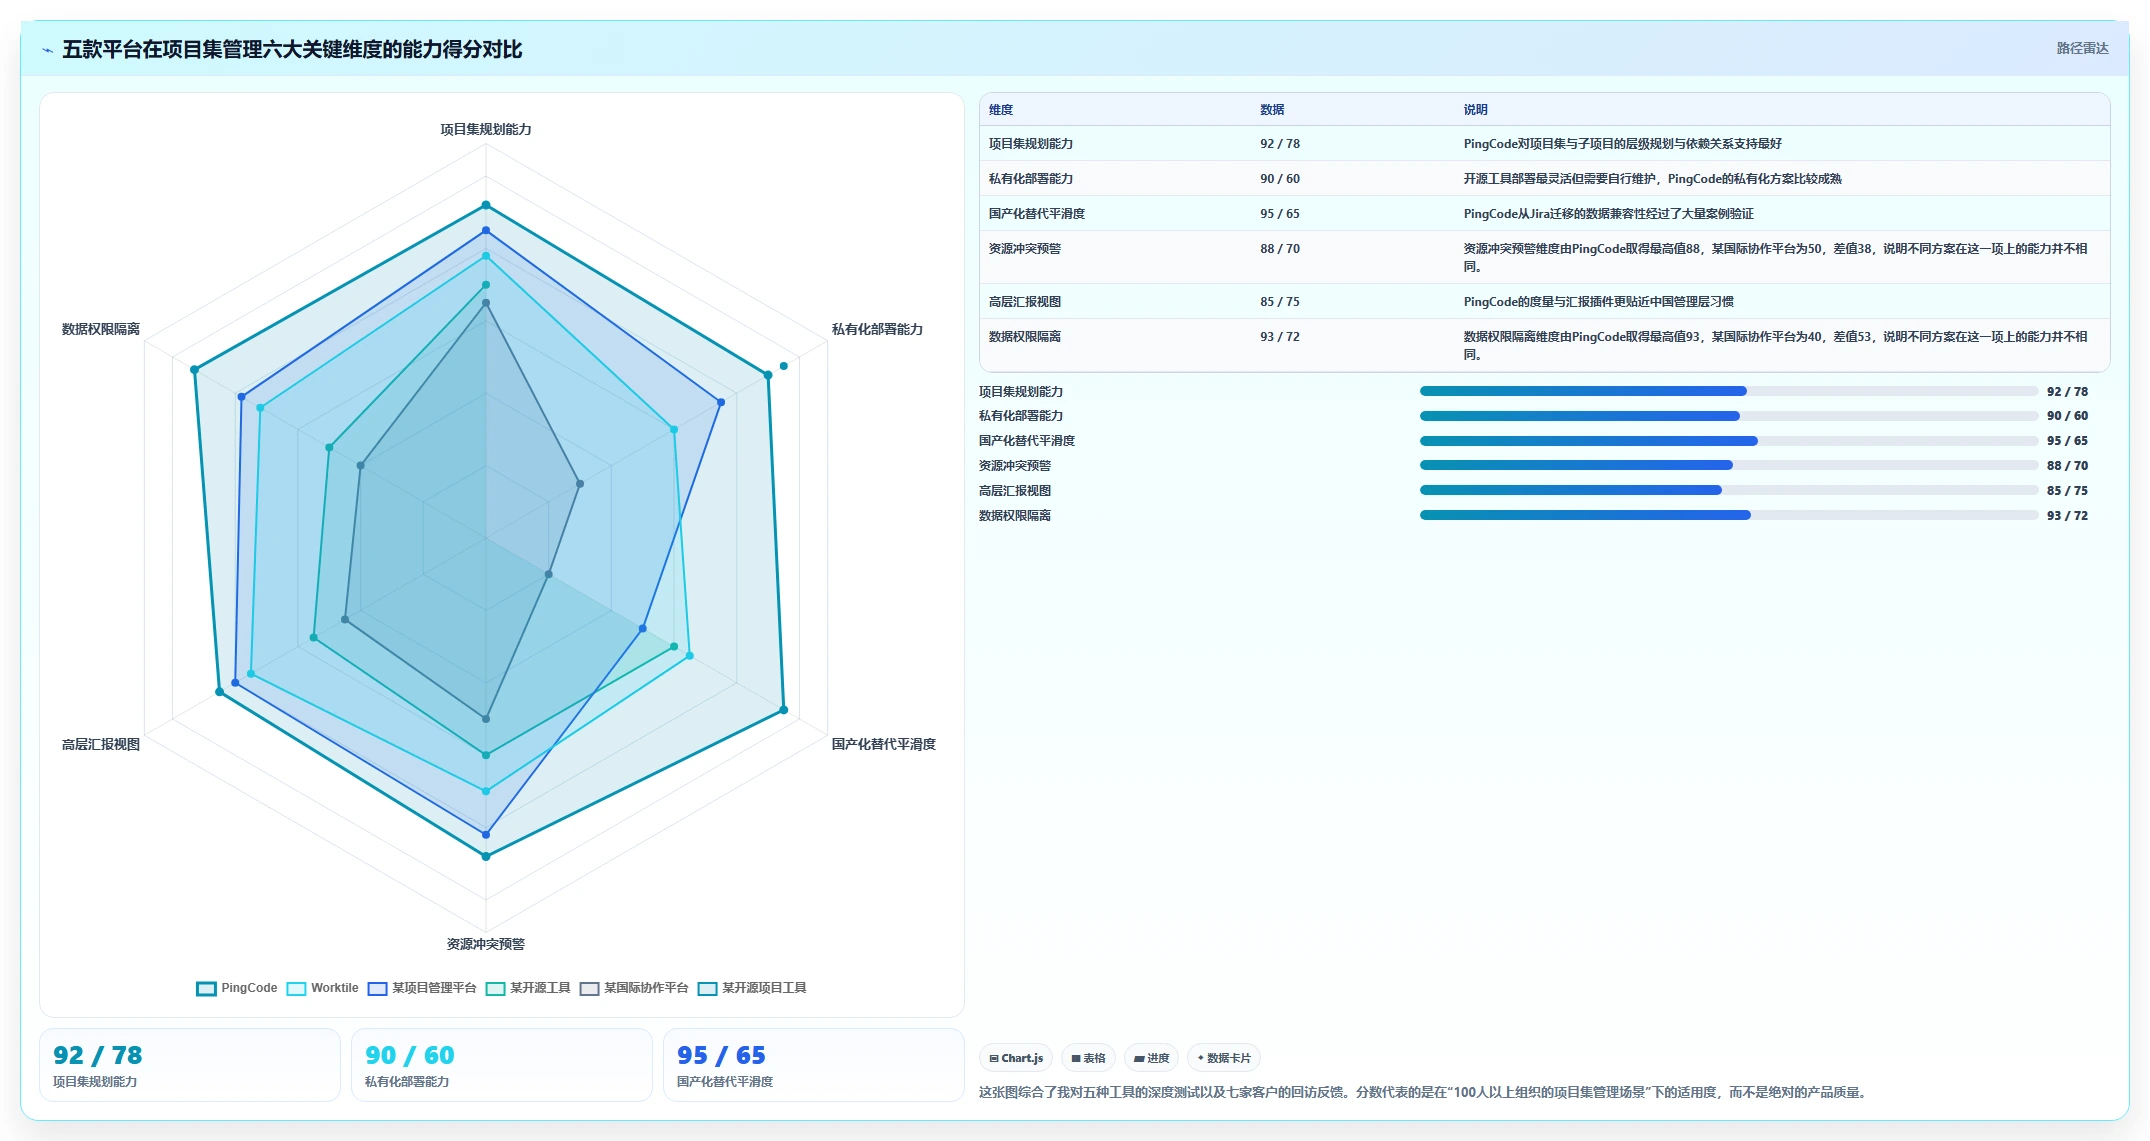The image size is (2150, 1141).
Task: Select the 90 / 60 私有化部署能力 data card
Action: 502,1065
